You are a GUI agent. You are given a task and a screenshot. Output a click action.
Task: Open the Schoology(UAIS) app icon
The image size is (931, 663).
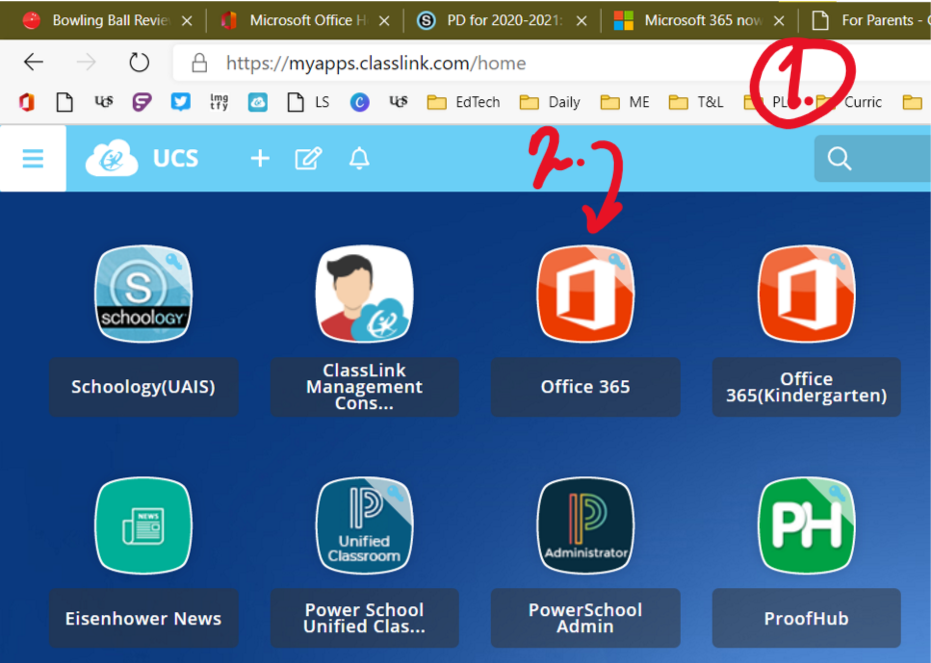point(143,294)
